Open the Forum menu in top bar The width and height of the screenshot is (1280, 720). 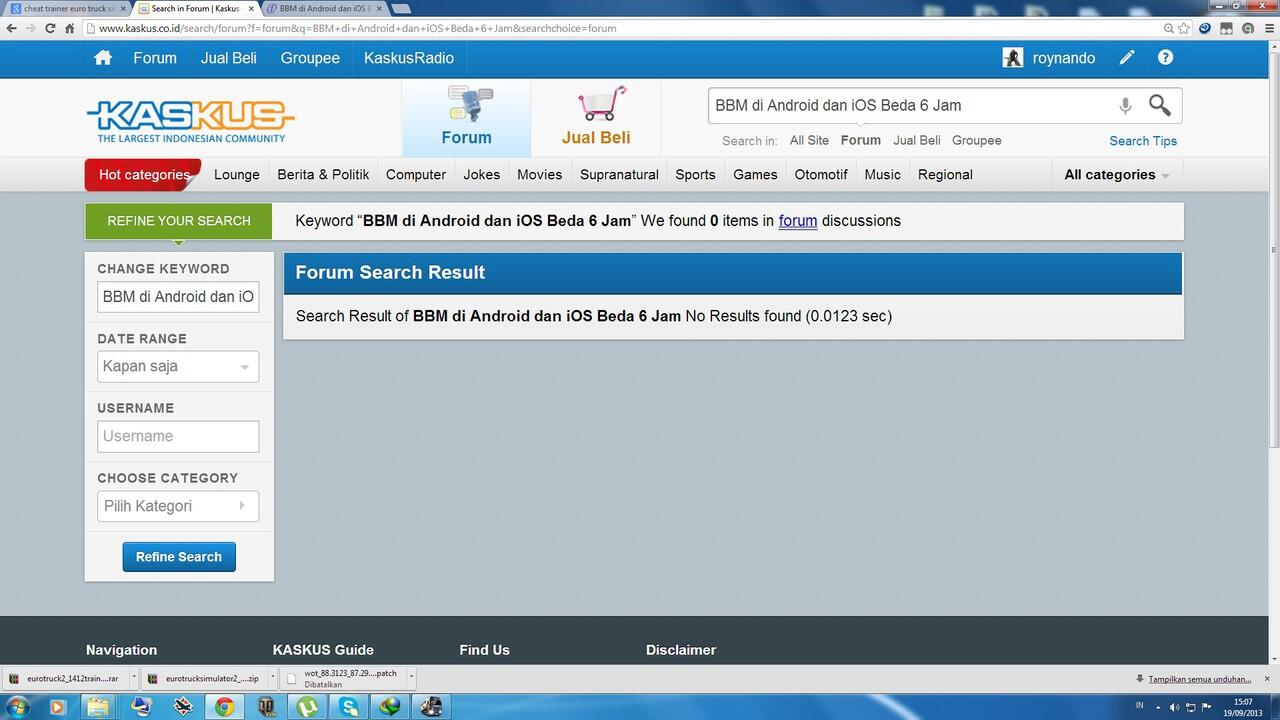tap(155, 58)
